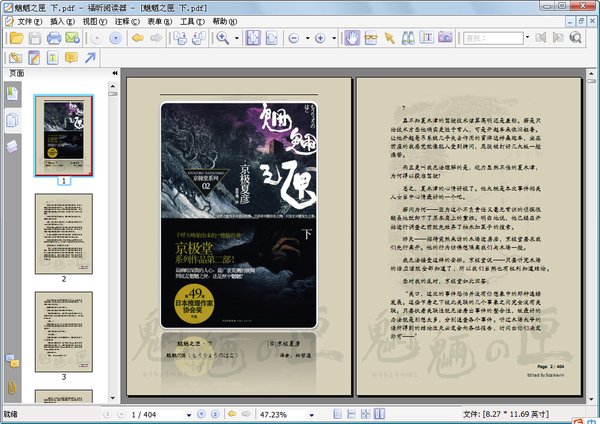The image size is (600, 424).
Task: Click the yellow note comment tool
Action: (x=71, y=57)
